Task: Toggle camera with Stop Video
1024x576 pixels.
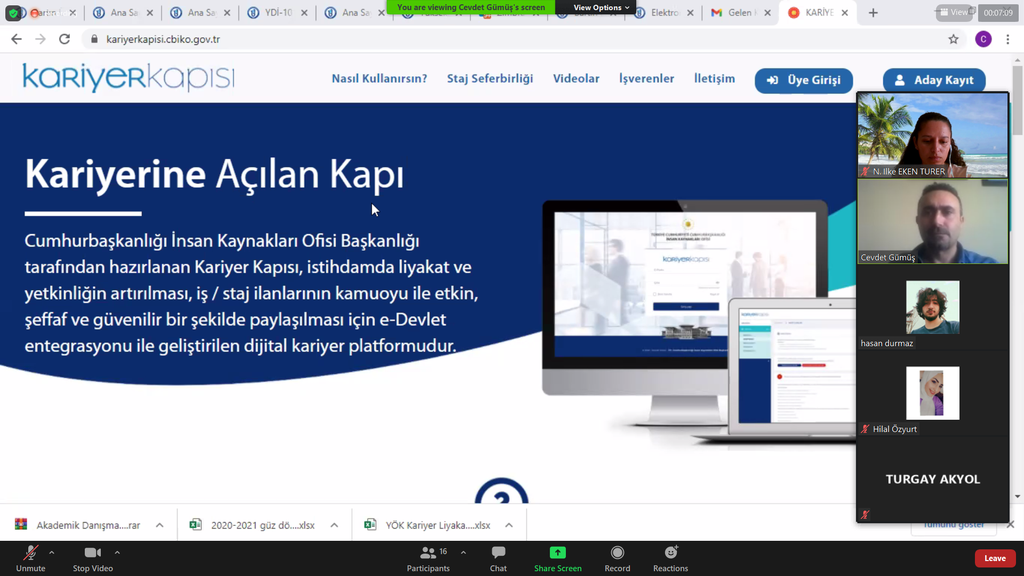Action: (x=93, y=559)
